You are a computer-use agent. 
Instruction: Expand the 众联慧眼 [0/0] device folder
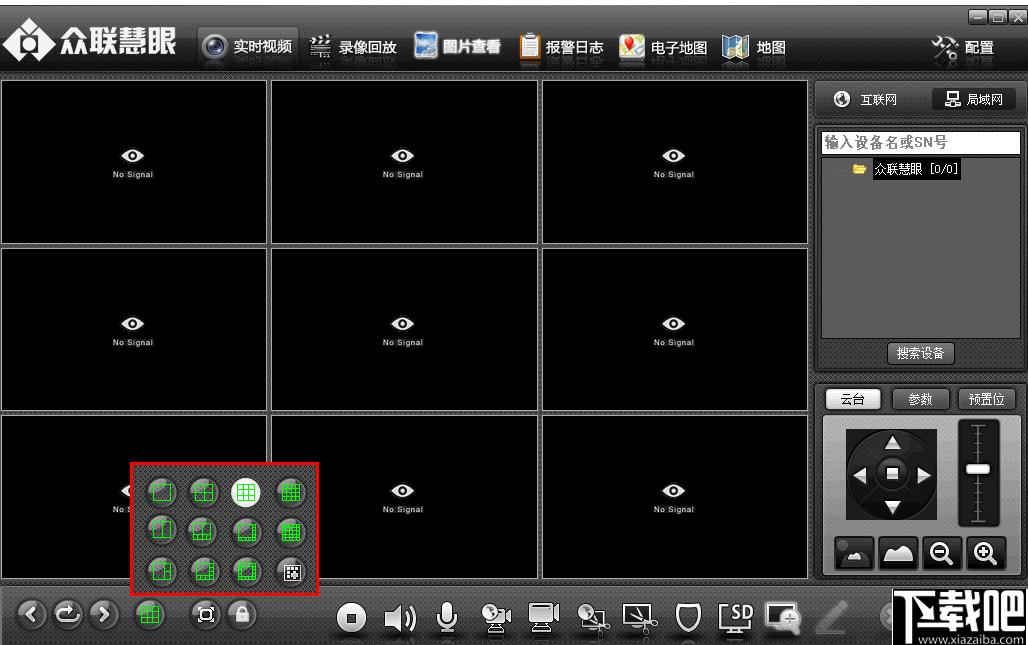click(x=859, y=169)
